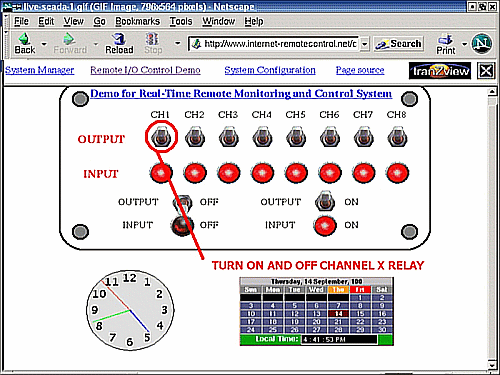The image size is (500, 375).
Task: Toggle the CH8 output switch
Action: coord(397,137)
